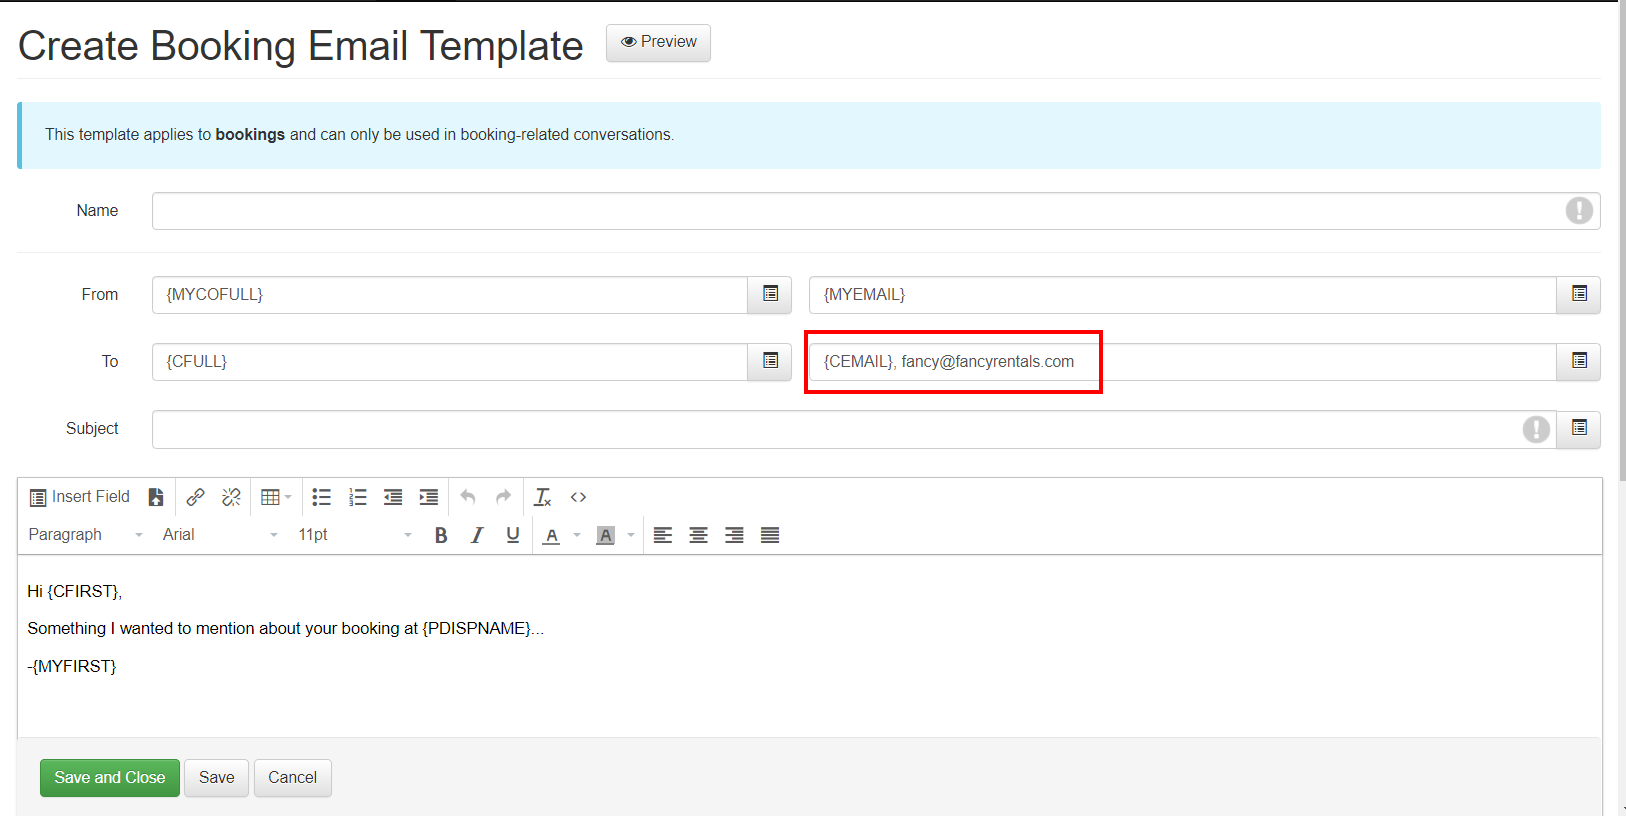Open the table insert menu
The width and height of the screenshot is (1626, 816).
(275, 497)
